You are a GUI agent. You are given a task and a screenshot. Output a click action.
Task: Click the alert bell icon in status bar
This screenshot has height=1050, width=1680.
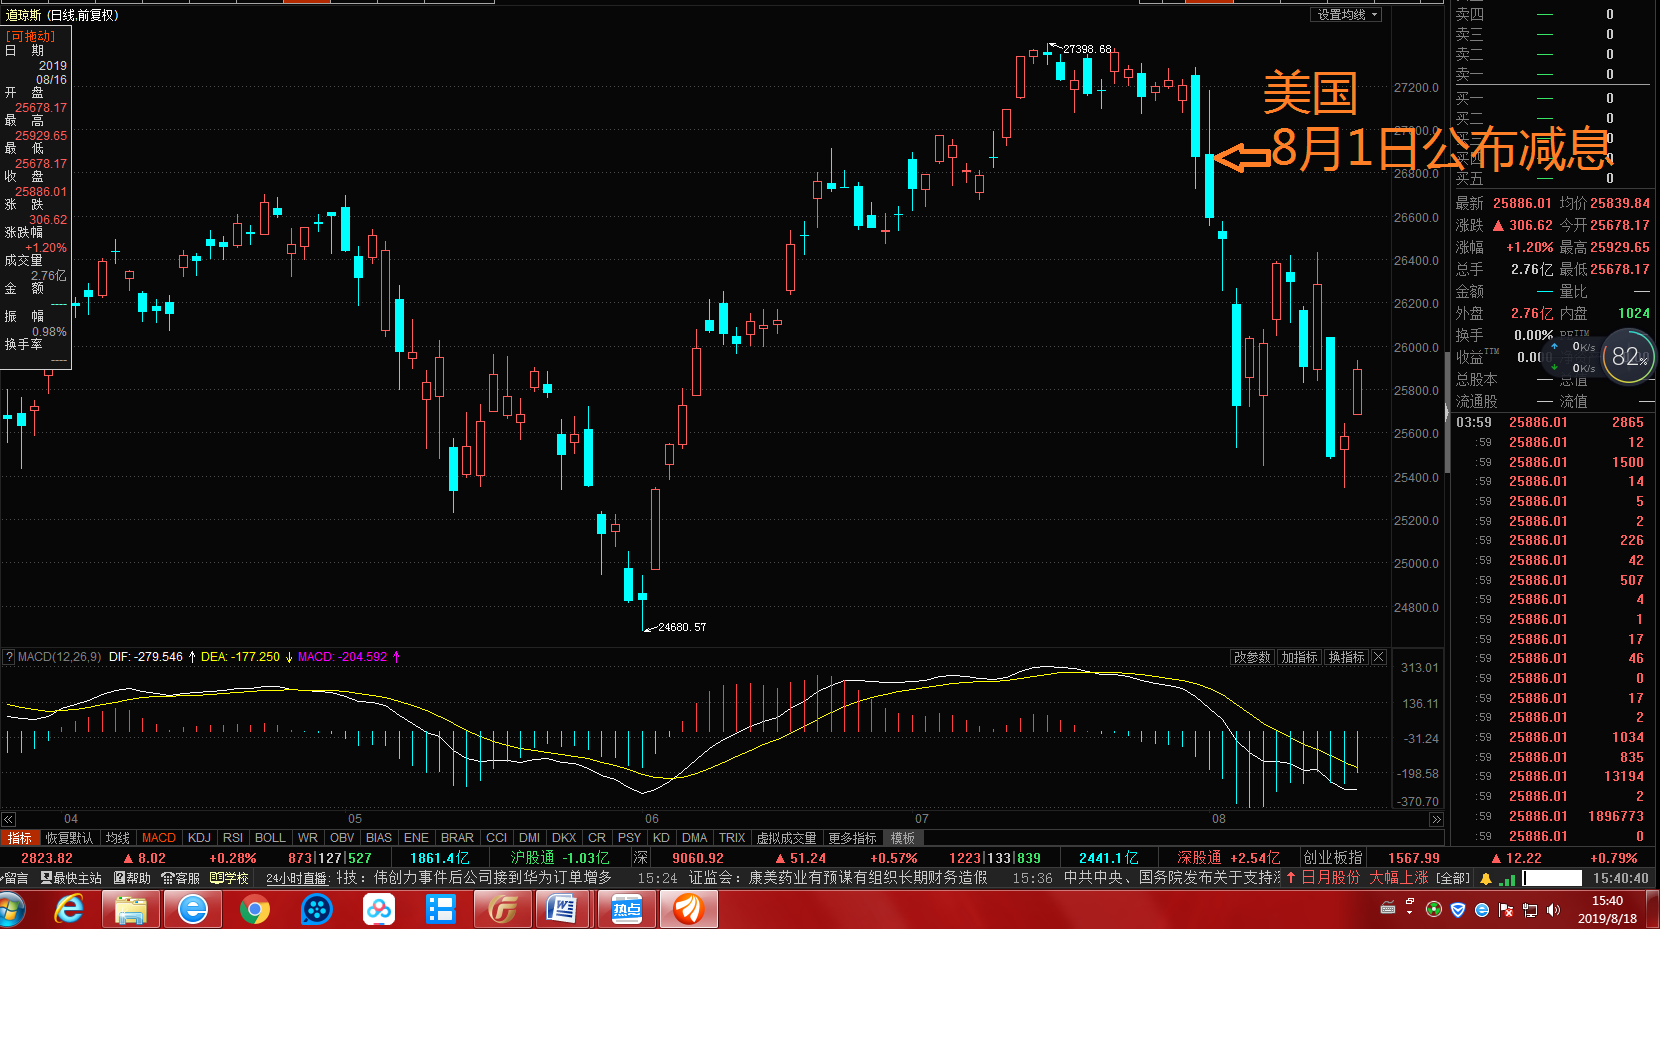[x=1486, y=878]
